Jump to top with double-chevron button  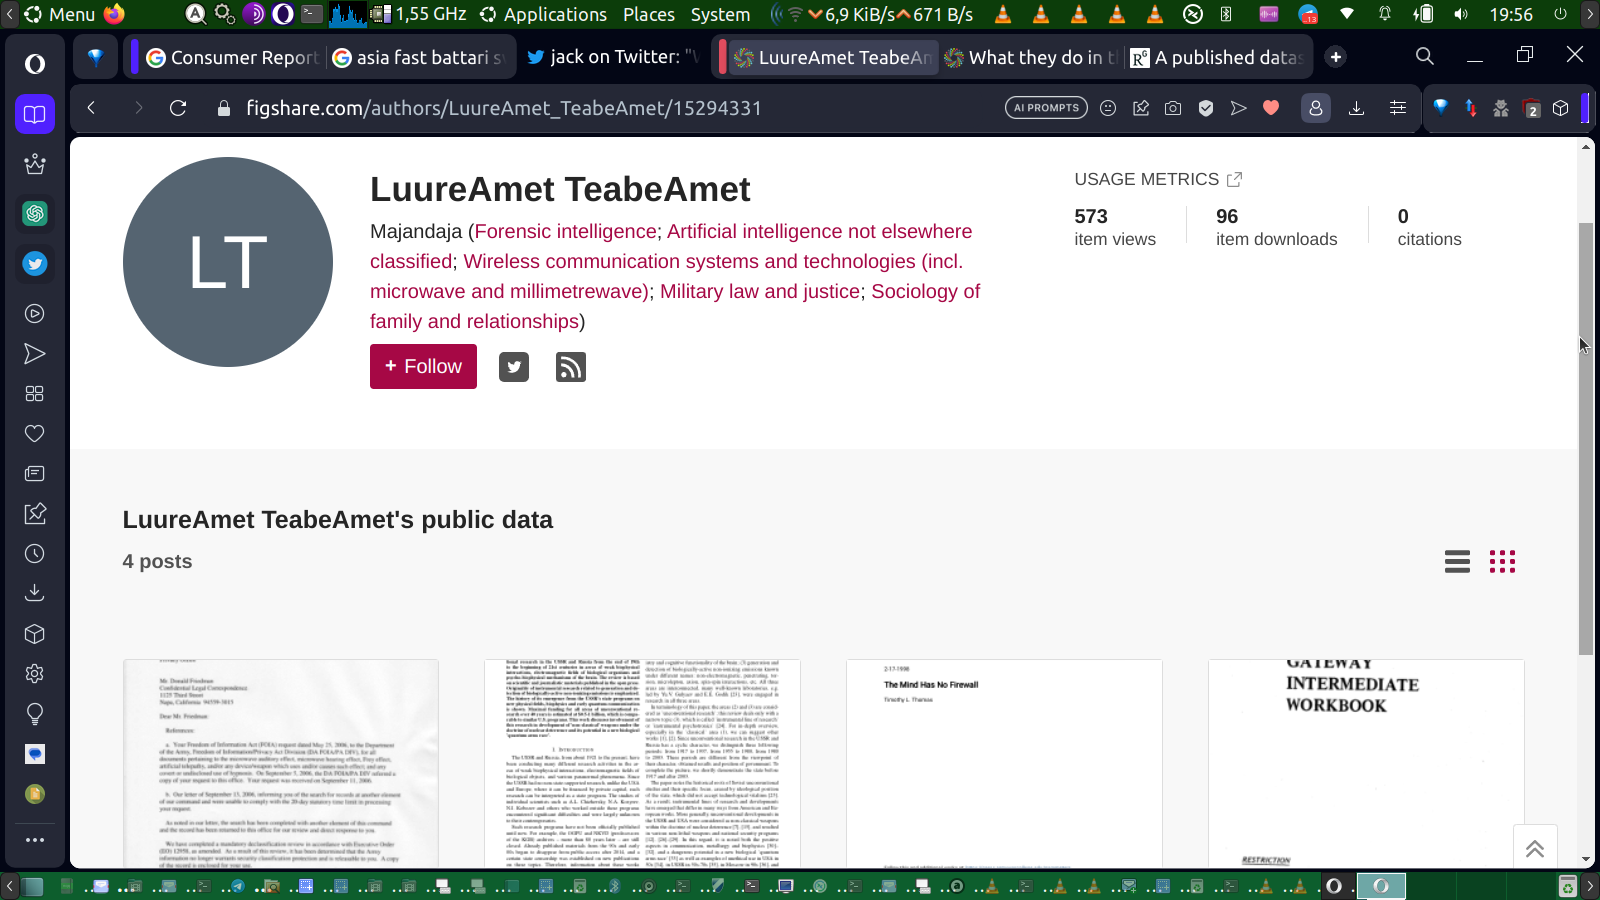pos(1535,849)
